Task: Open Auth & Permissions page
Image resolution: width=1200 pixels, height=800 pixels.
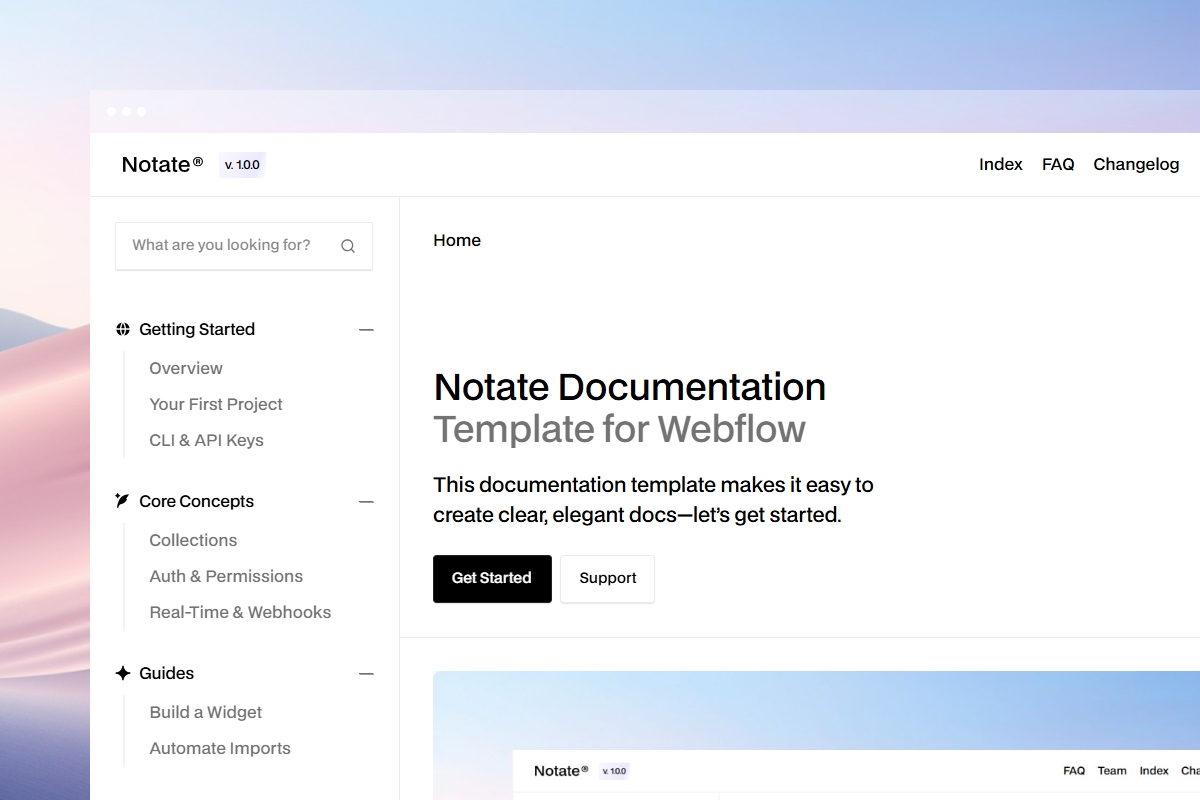Action: click(x=226, y=576)
